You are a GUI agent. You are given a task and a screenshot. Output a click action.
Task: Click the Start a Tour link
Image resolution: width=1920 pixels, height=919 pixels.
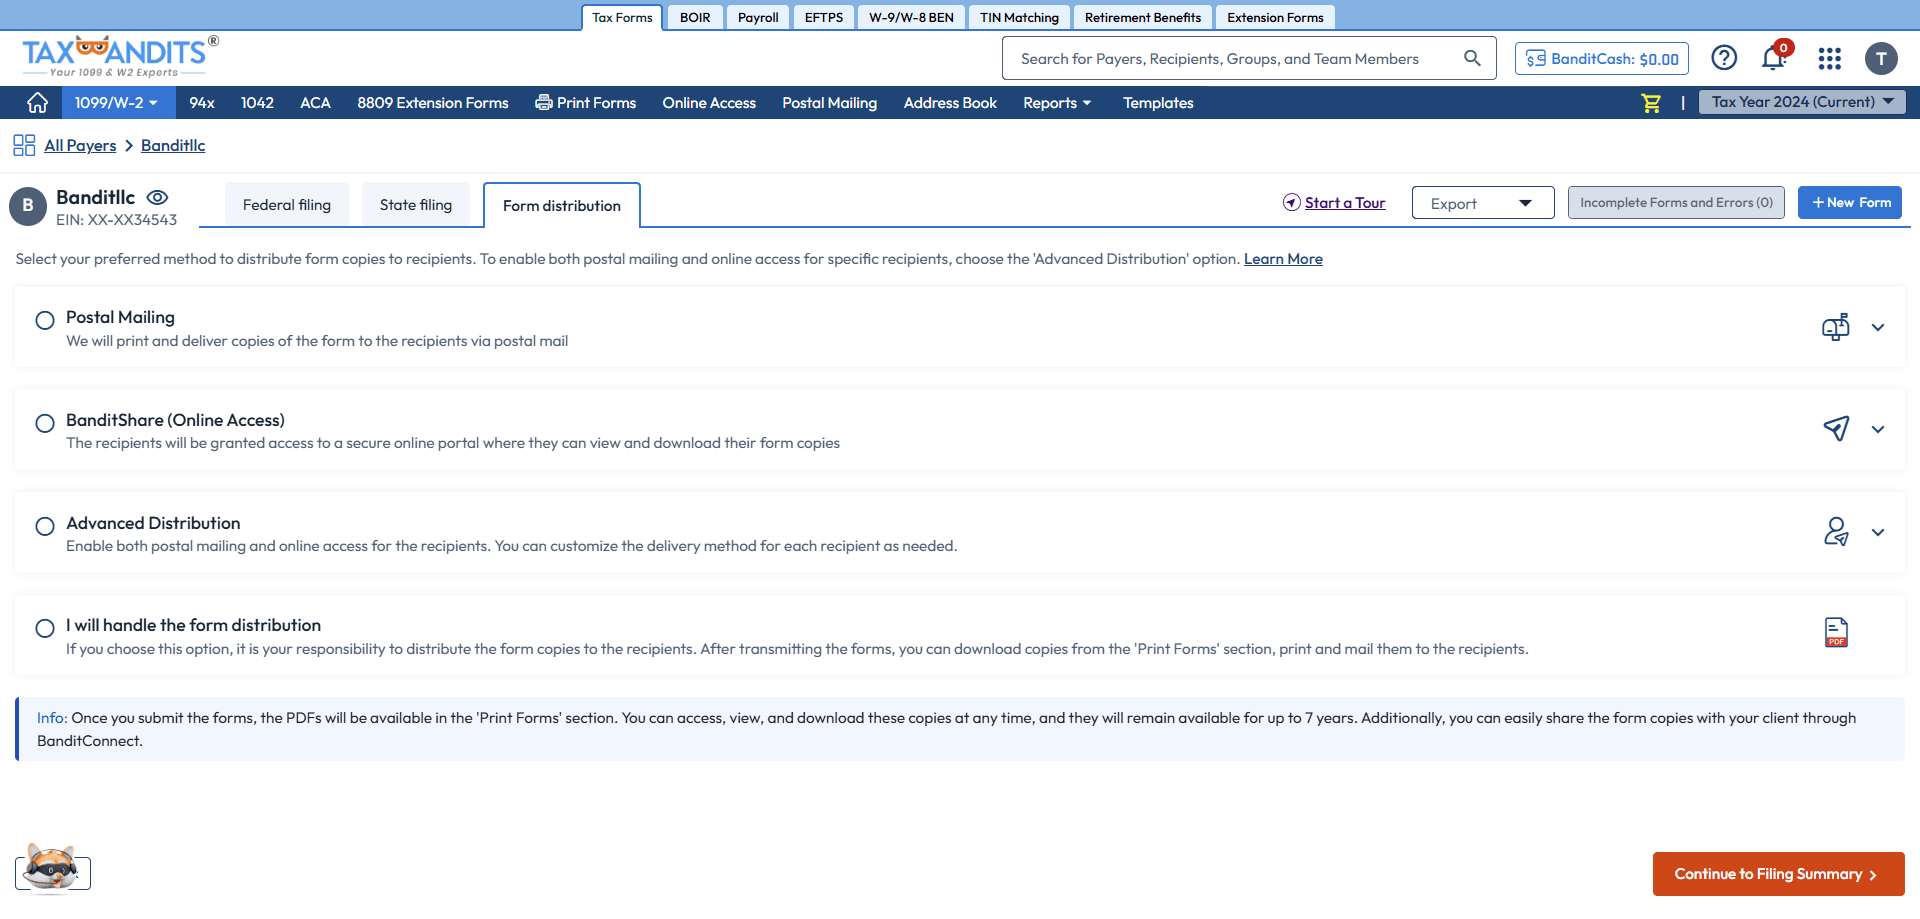pyautogui.click(x=1345, y=203)
